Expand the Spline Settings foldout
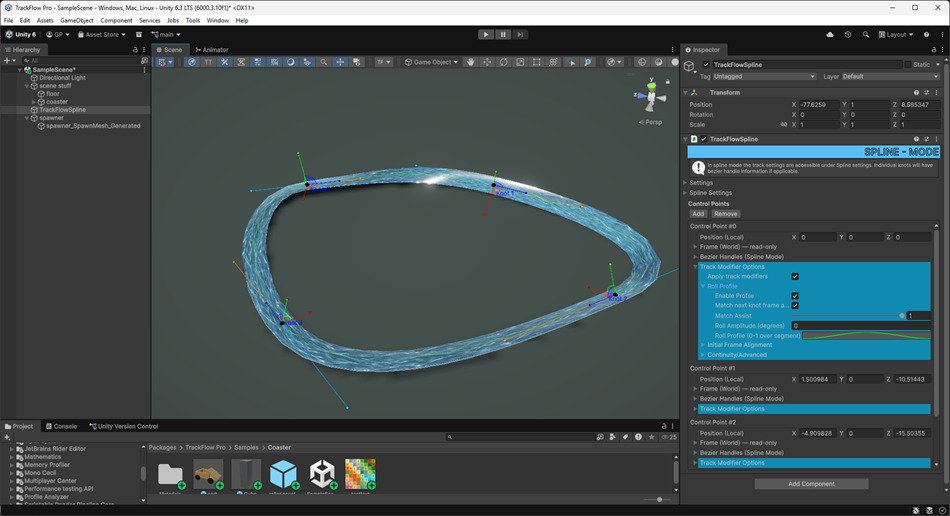The image size is (950, 516). (710, 193)
